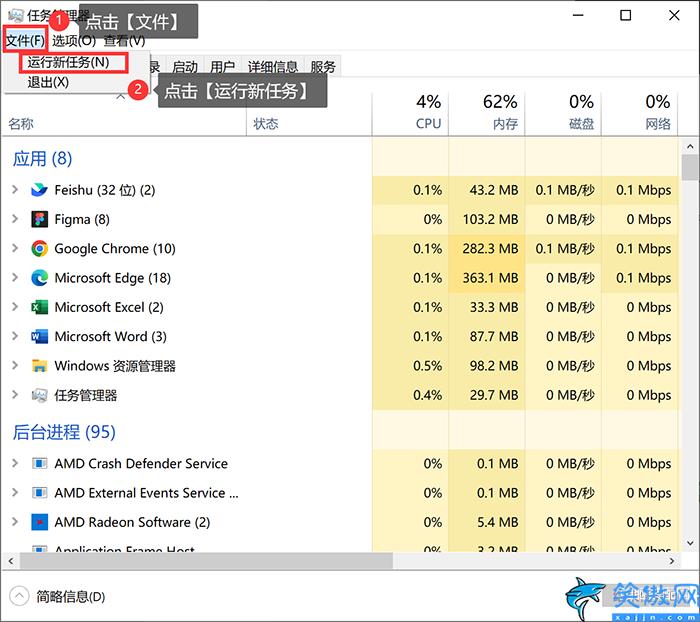700x622 pixels.
Task: Switch to the 启动 tab
Action: click(185, 67)
